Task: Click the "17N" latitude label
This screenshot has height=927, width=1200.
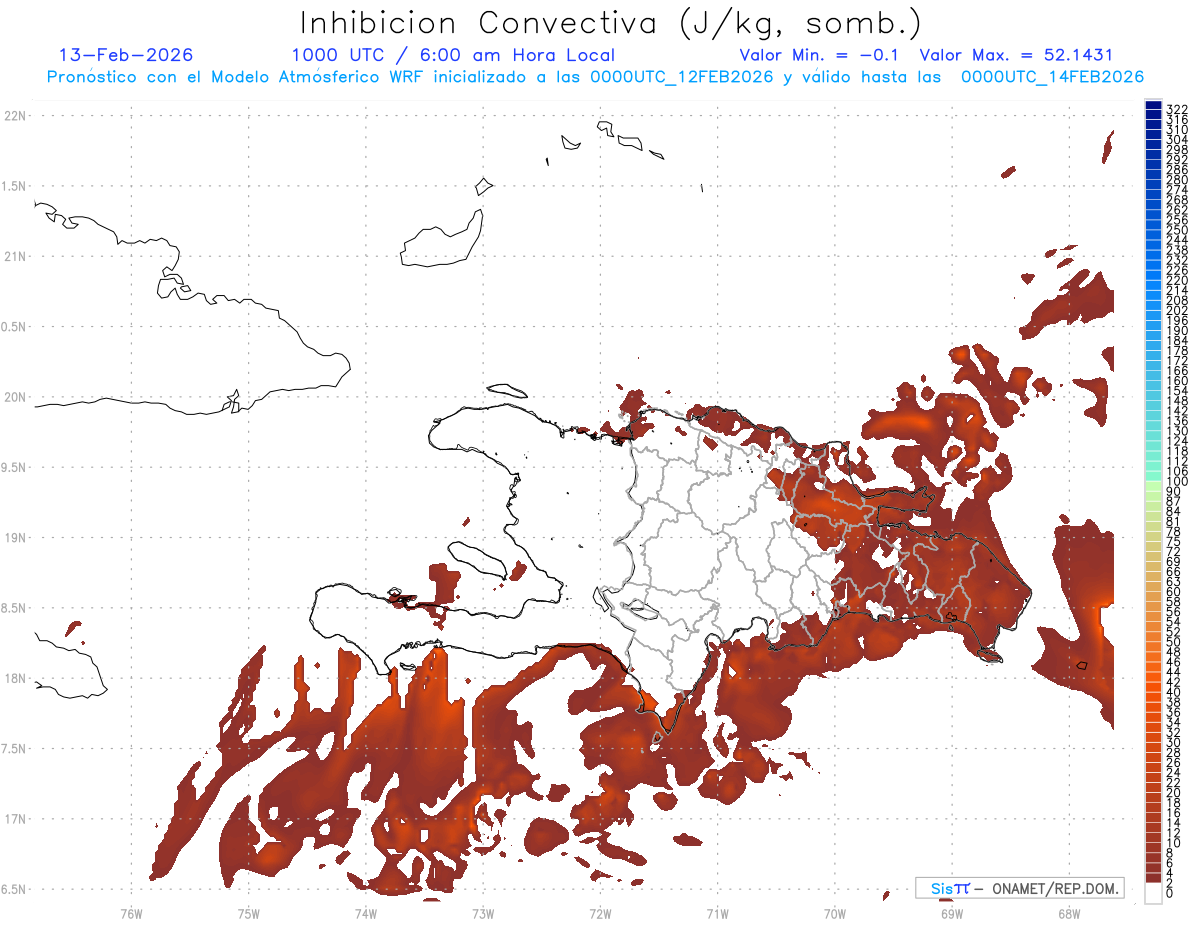Action: 17,819
